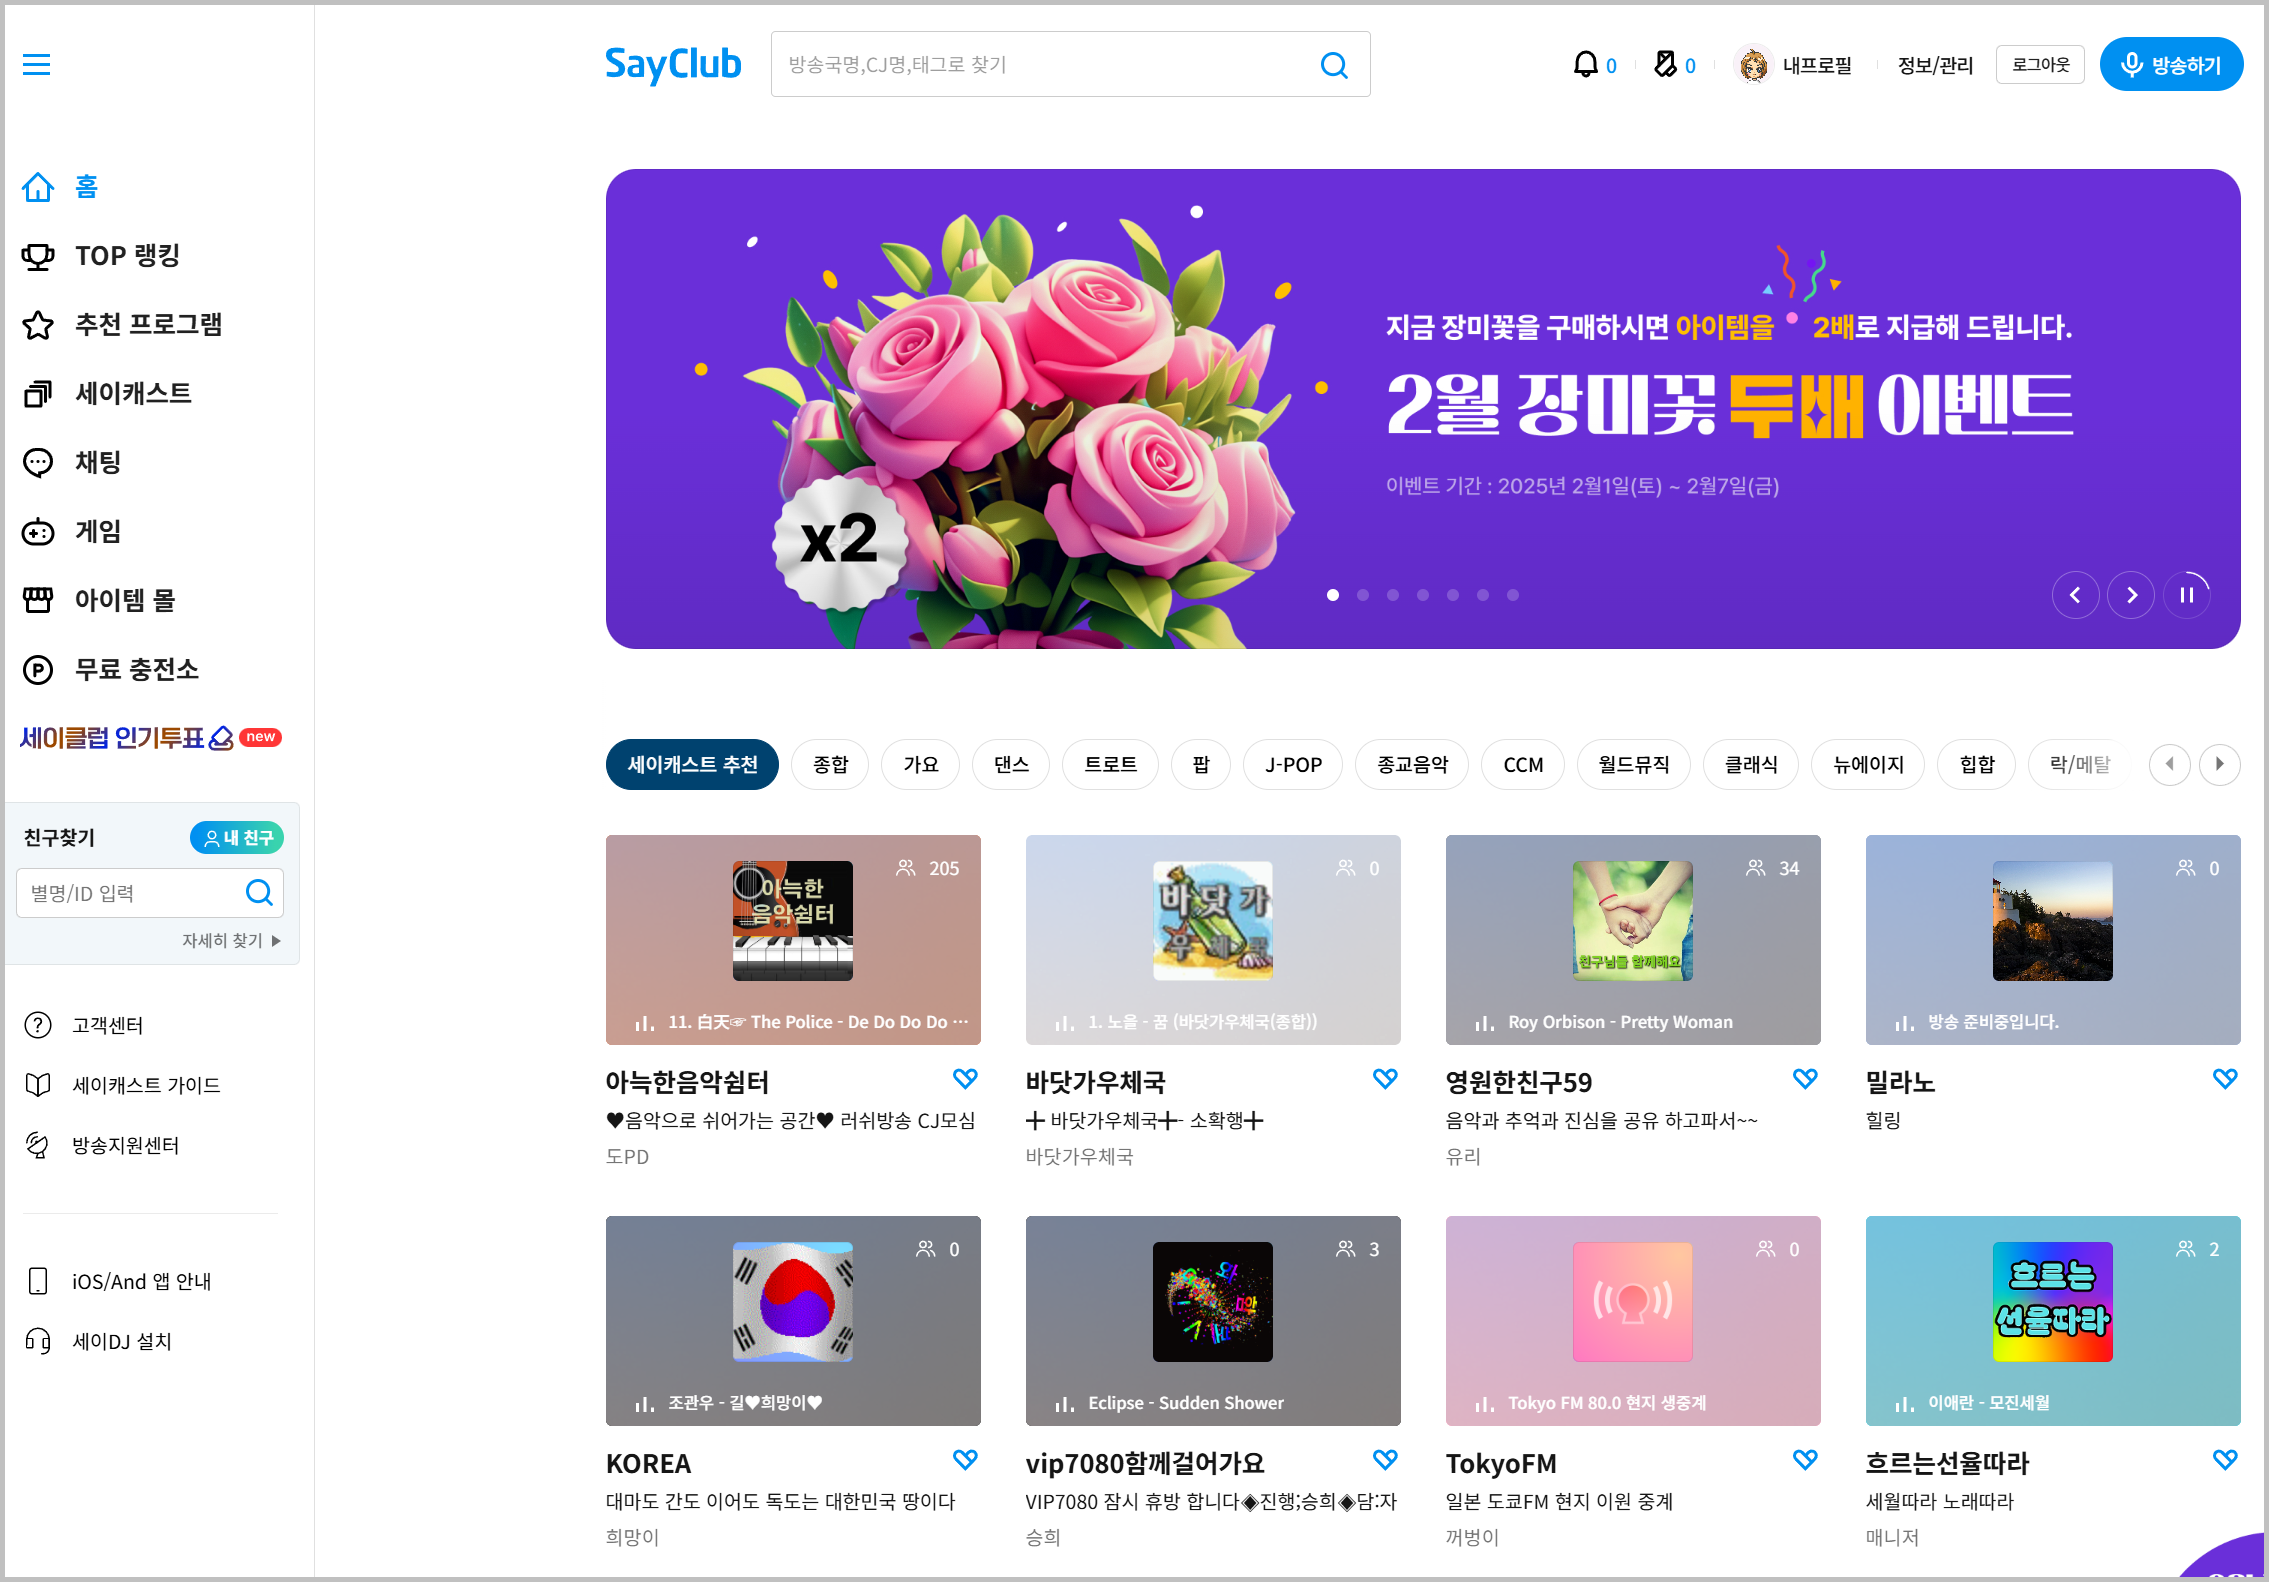Open the hamburger menu icon
The image size is (2269, 1582).
[37, 65]
